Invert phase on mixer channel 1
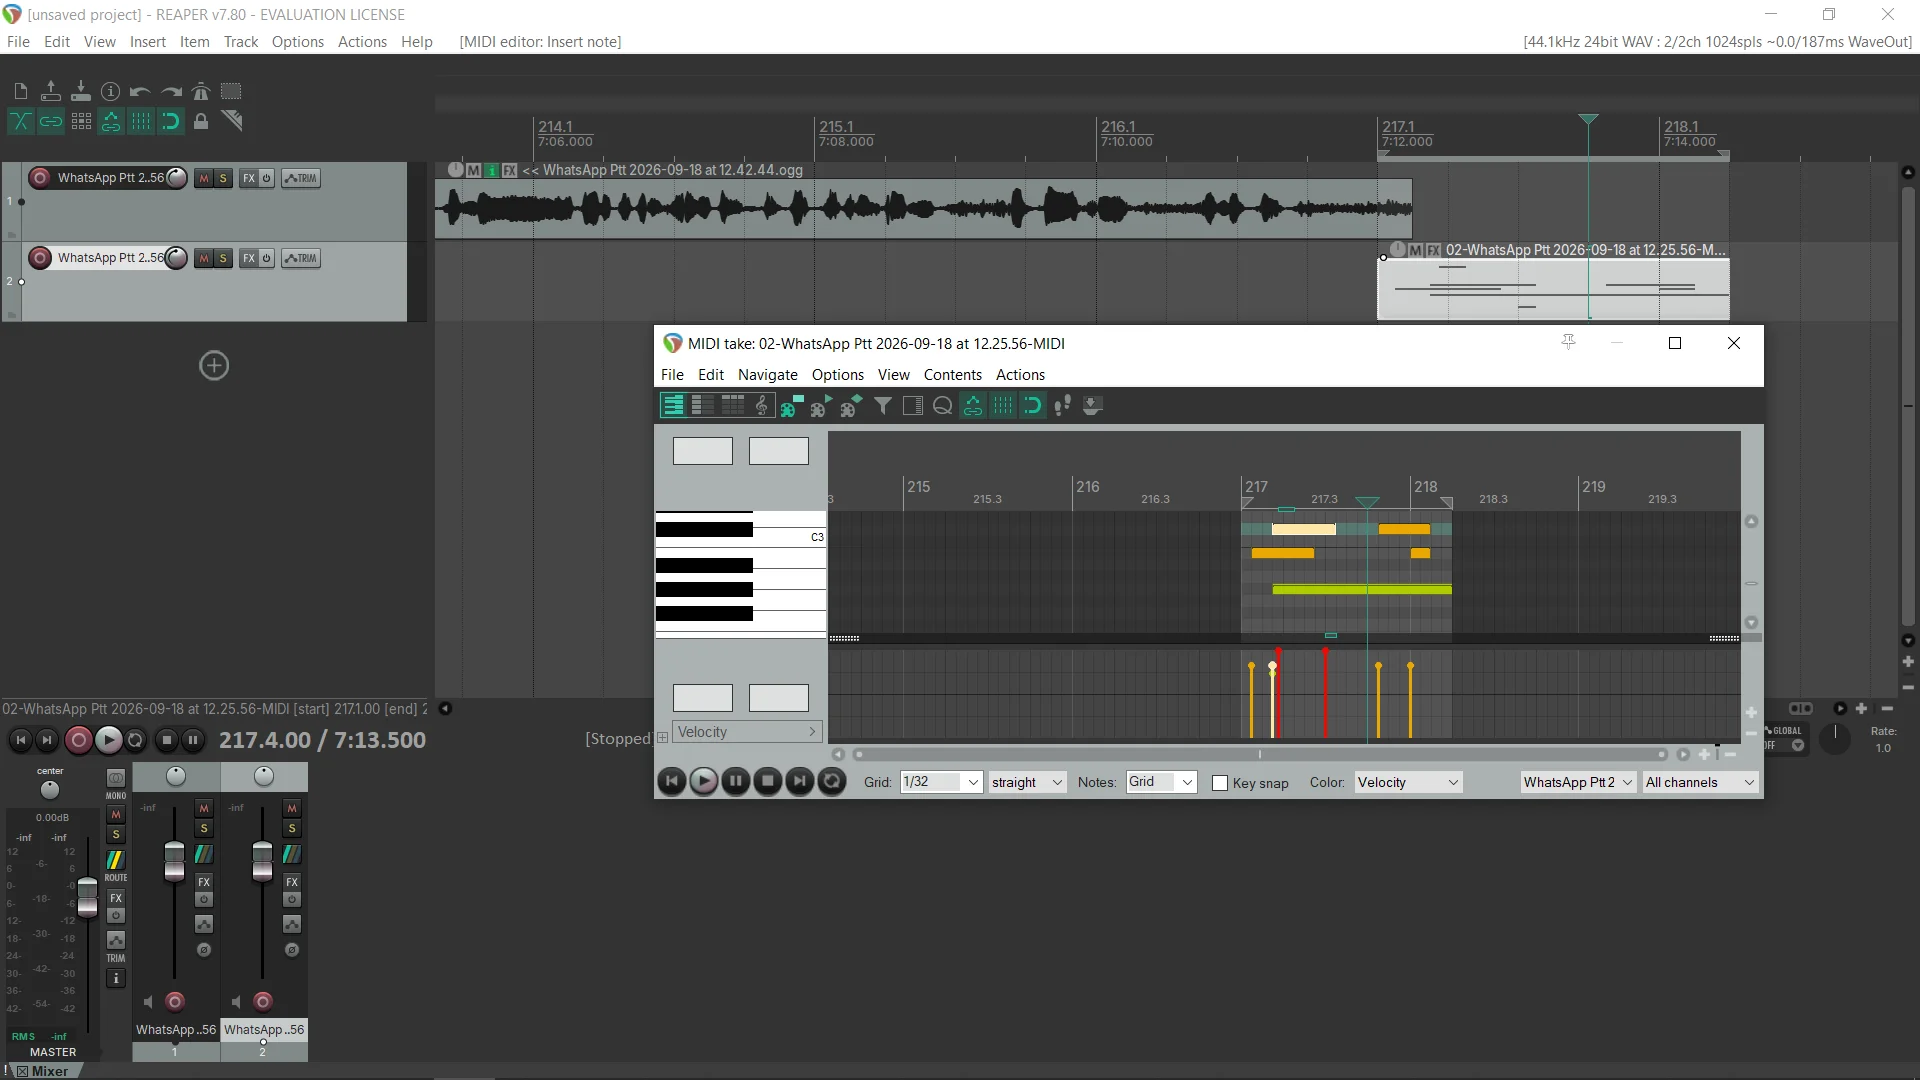 [204, 950]
